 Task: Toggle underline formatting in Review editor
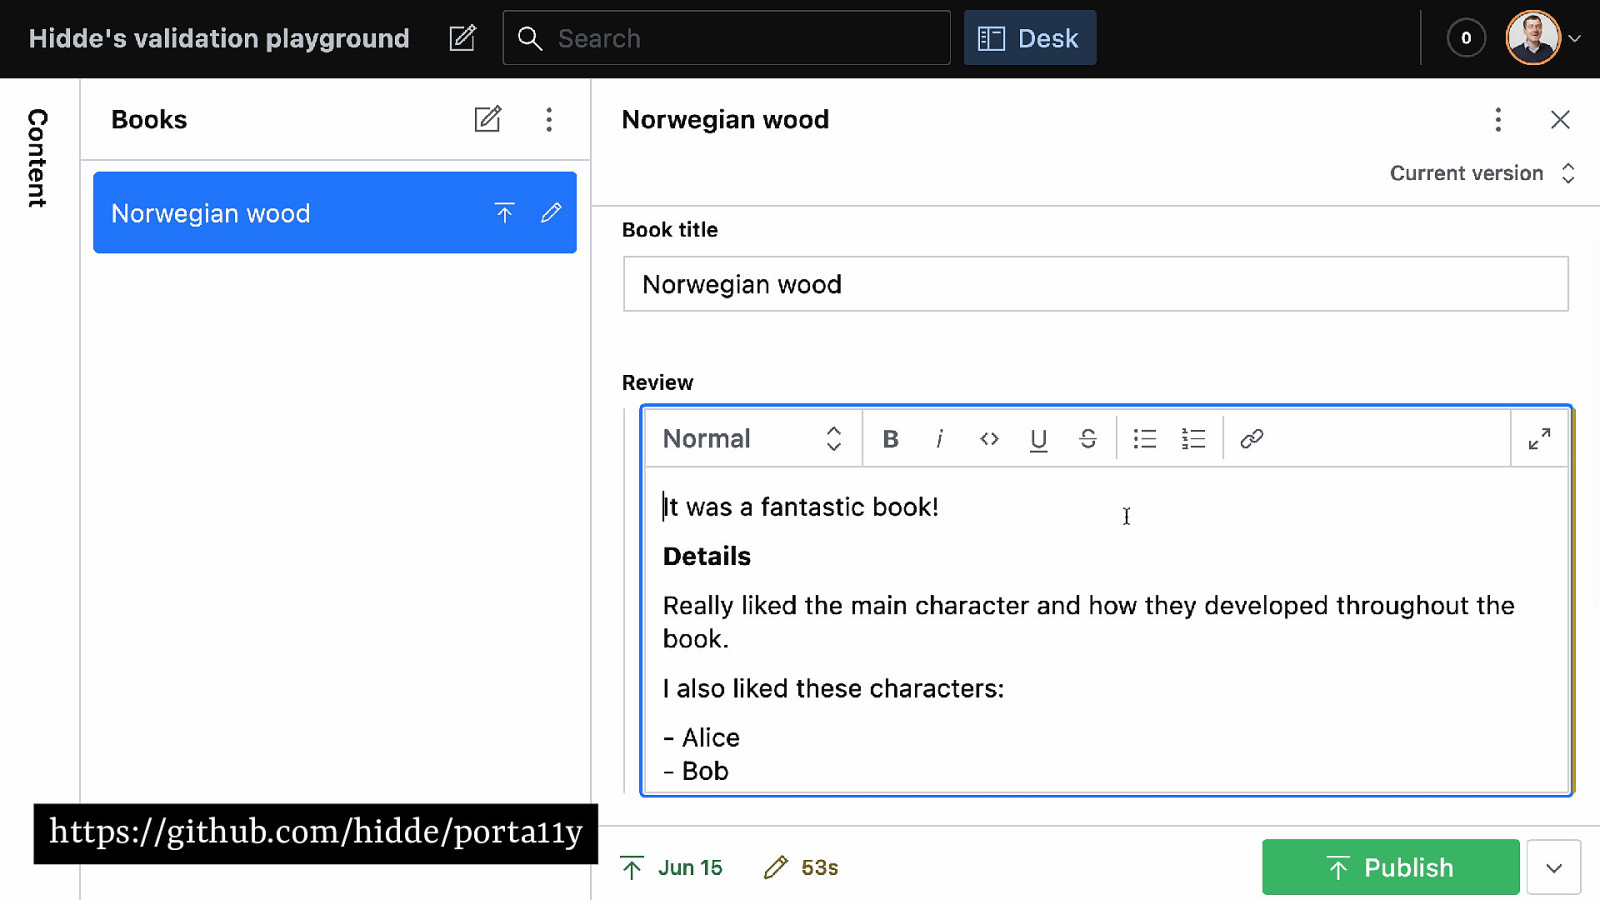(x=1038, y=438)
